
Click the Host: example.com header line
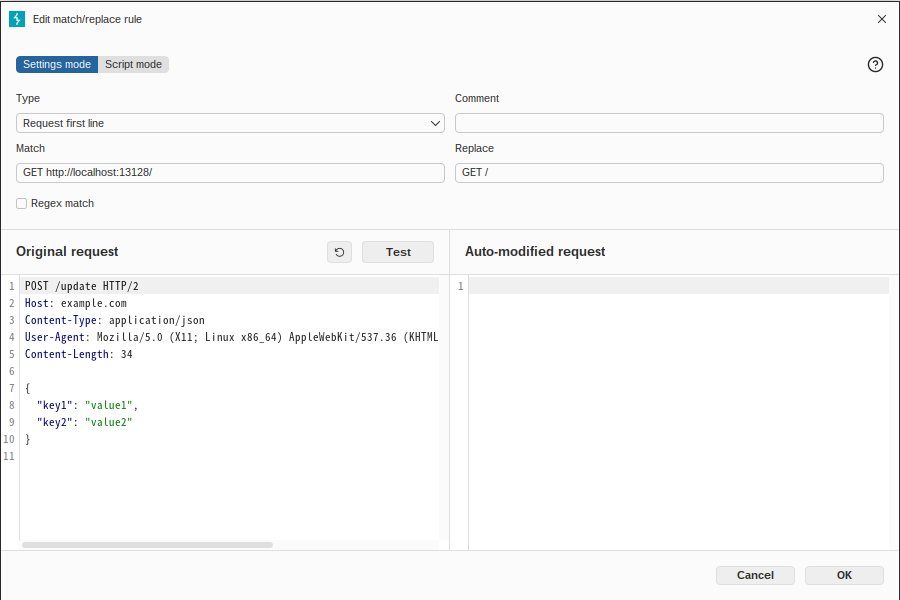(x=76, y=303)
